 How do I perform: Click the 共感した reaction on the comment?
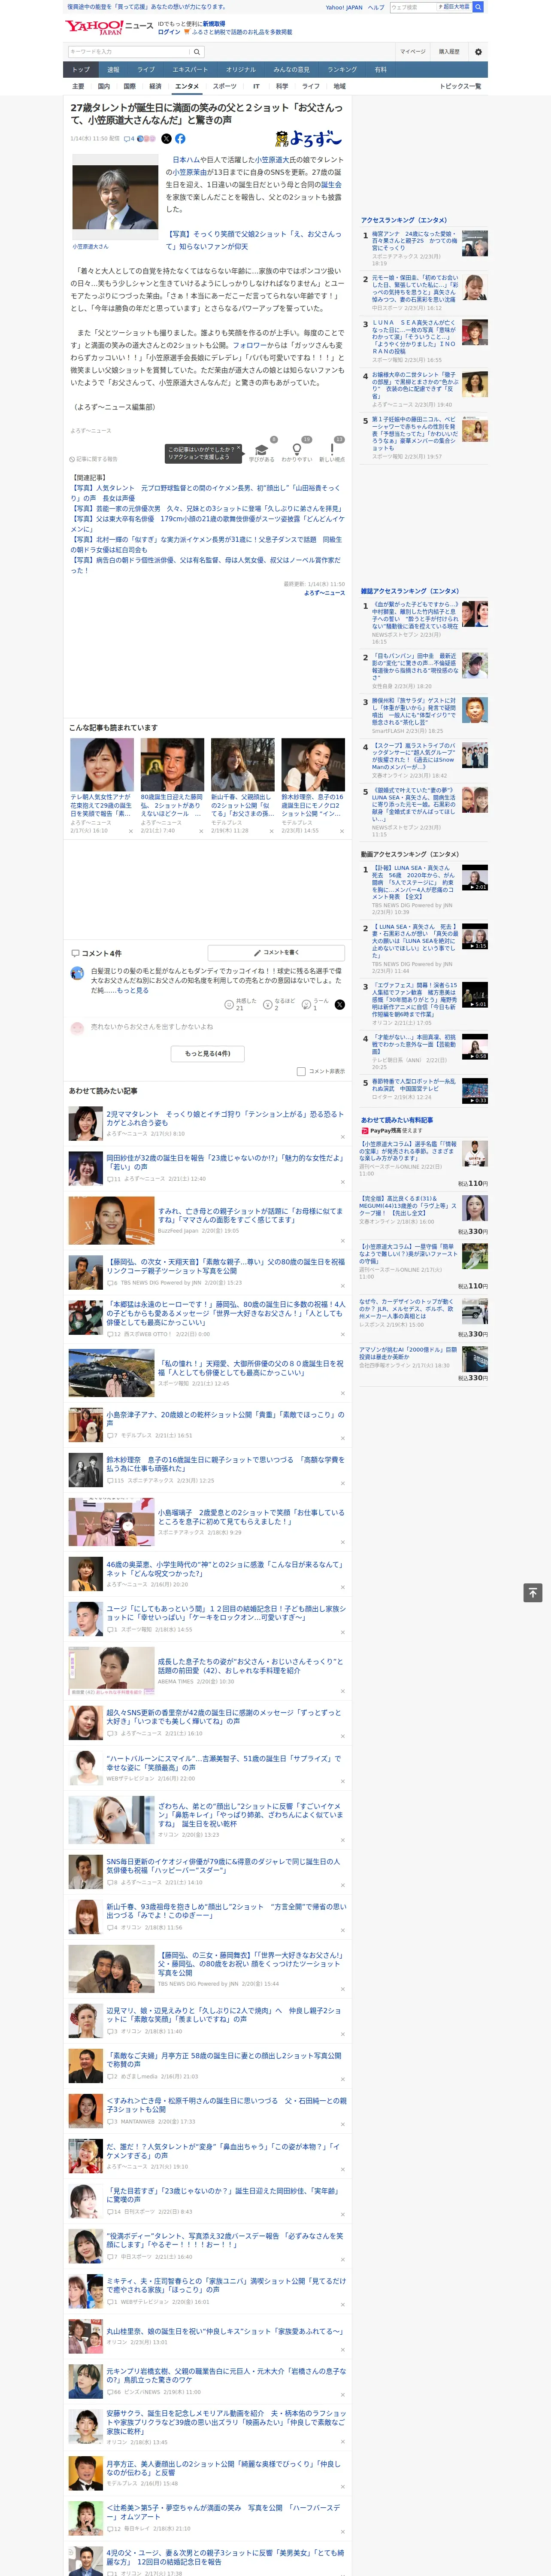[229, 1004]
